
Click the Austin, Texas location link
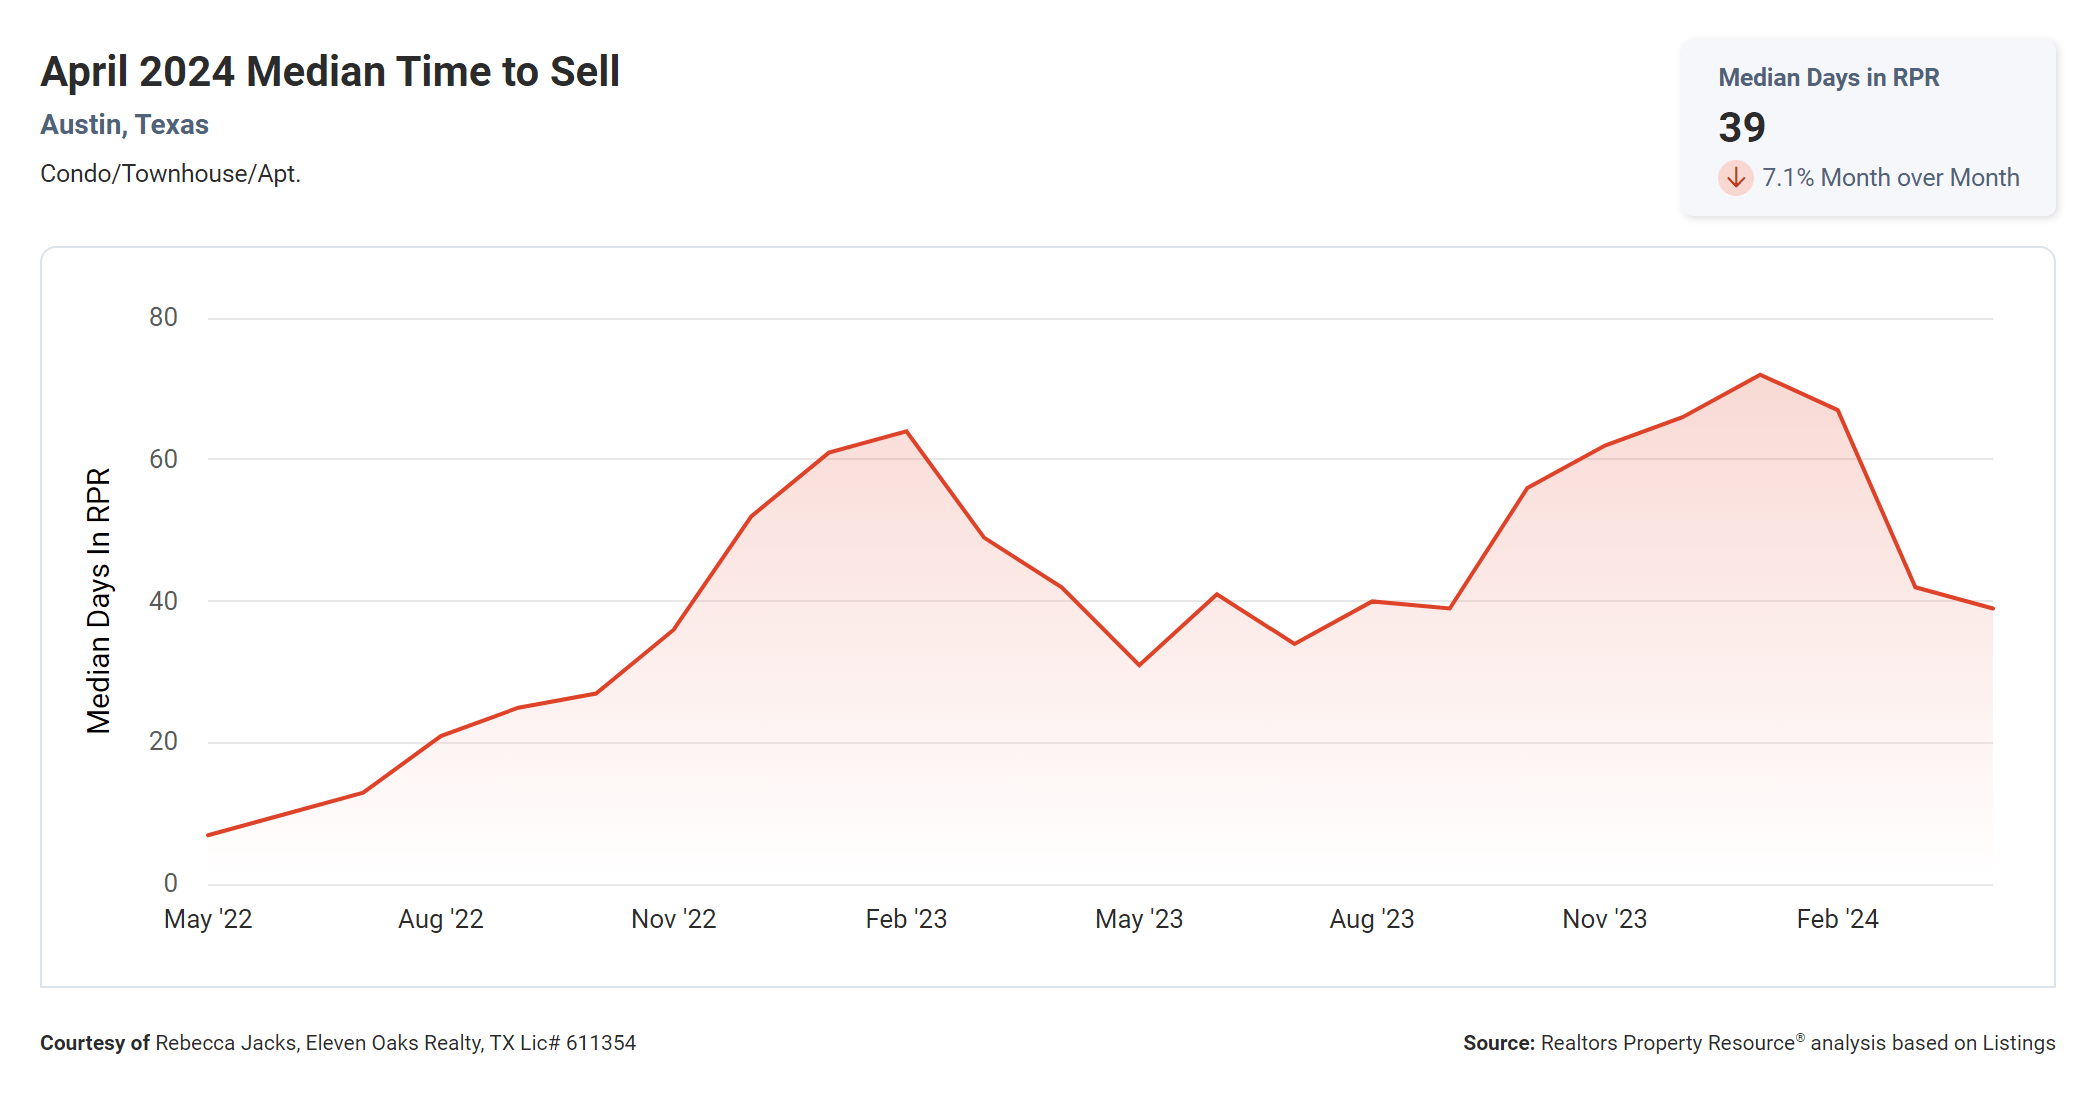click(124, 124)
